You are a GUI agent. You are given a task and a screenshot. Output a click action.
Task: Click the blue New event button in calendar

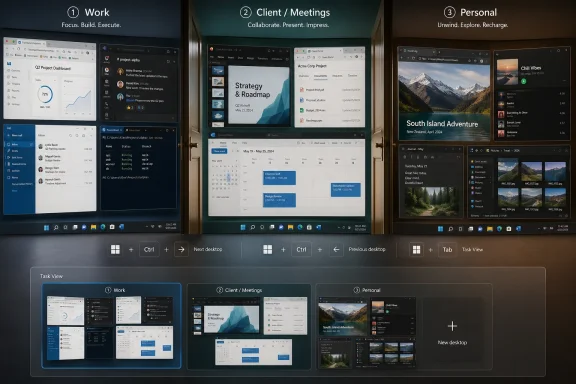219,151
